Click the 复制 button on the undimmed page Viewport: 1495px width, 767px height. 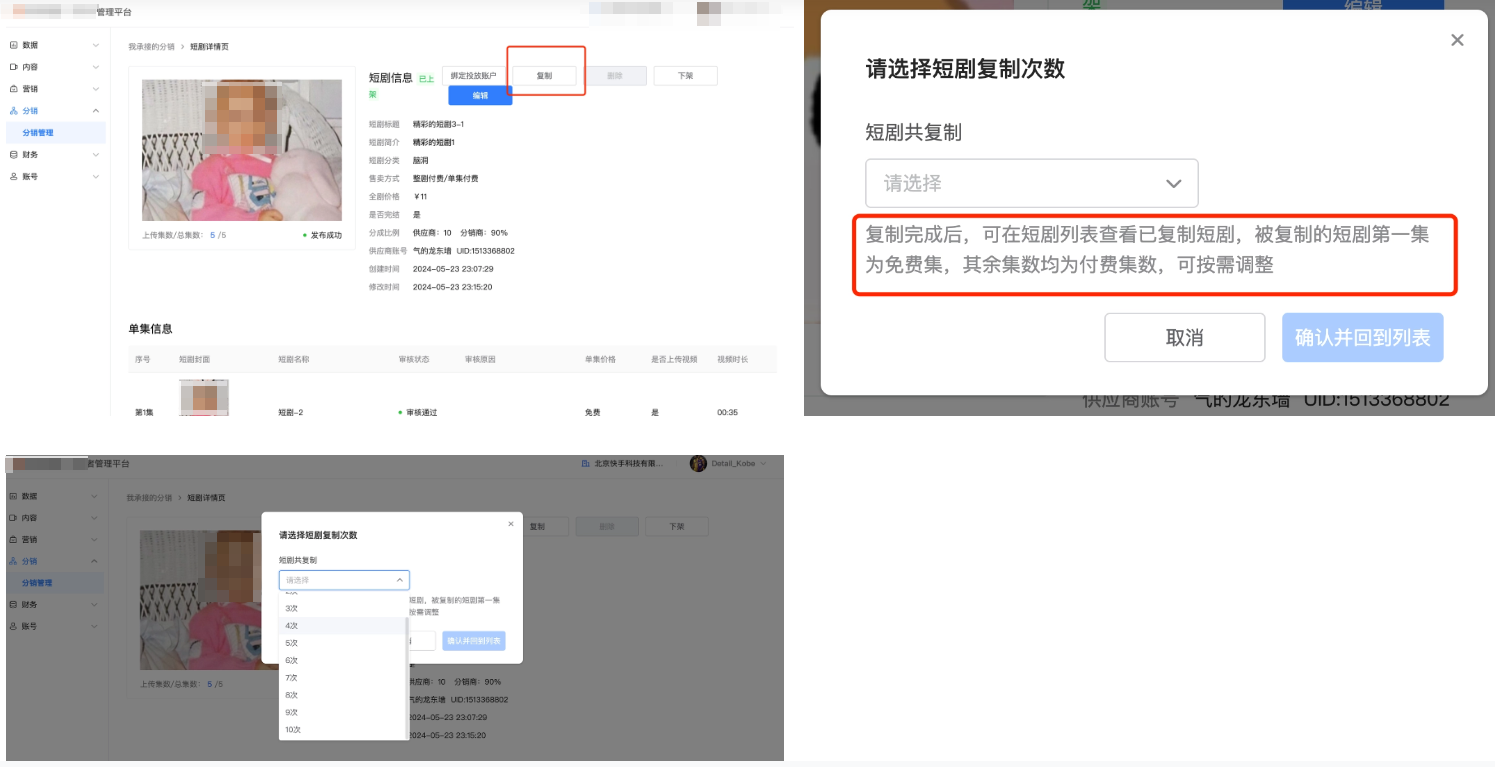point(544,76)
